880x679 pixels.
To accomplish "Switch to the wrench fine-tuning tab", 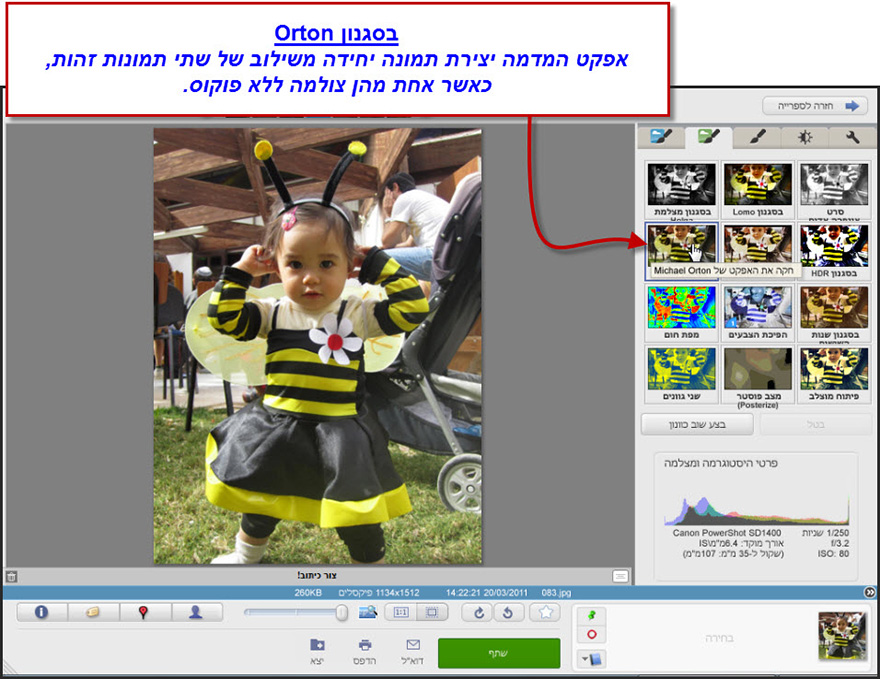I will click(852, 137).
